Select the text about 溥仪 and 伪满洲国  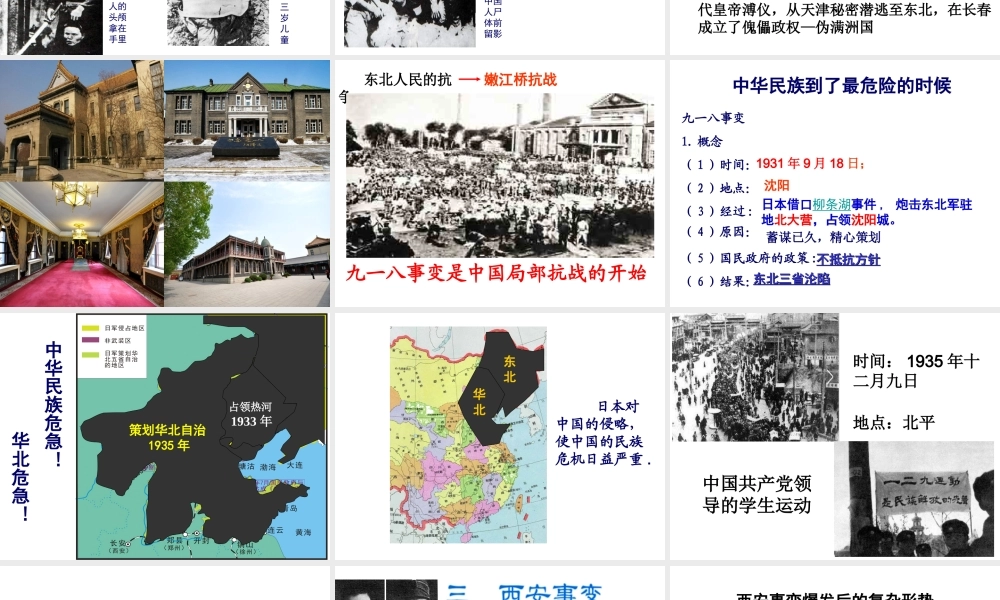(844, 18)
